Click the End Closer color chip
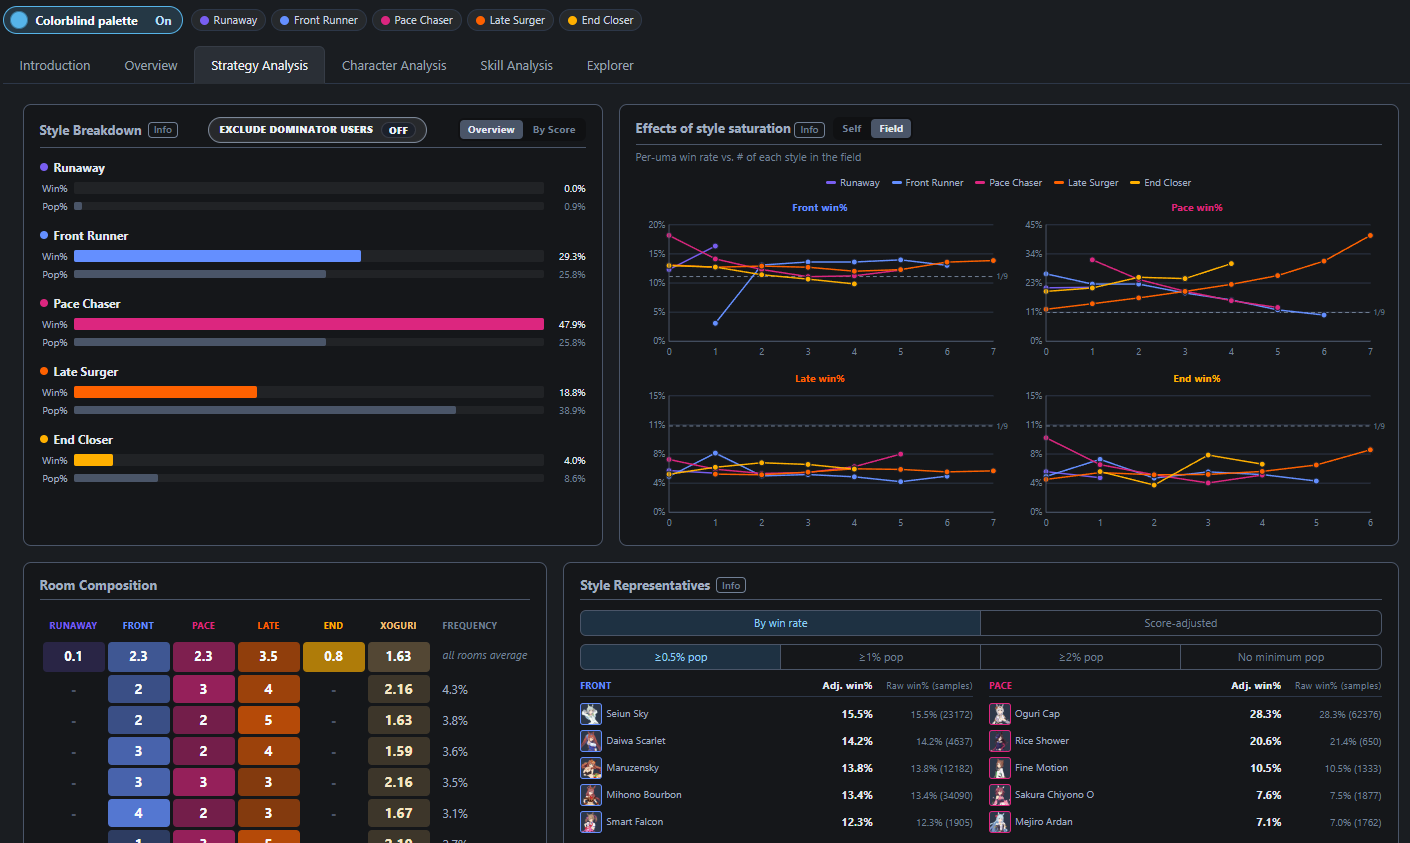This screenshot has height=843, width=1410. click(x=601, y=20)
